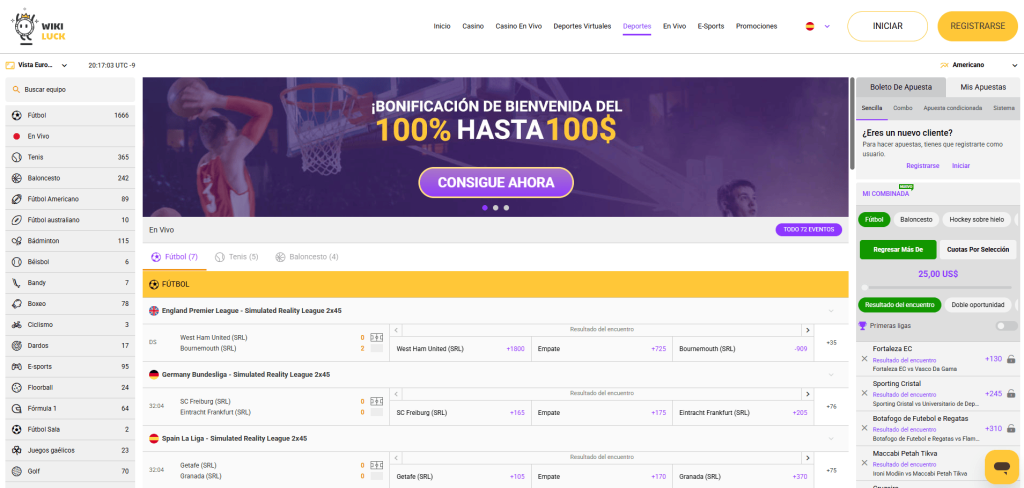Toggle the Primeras ligas switch

pyautogui.click(x=1005, y=326)
